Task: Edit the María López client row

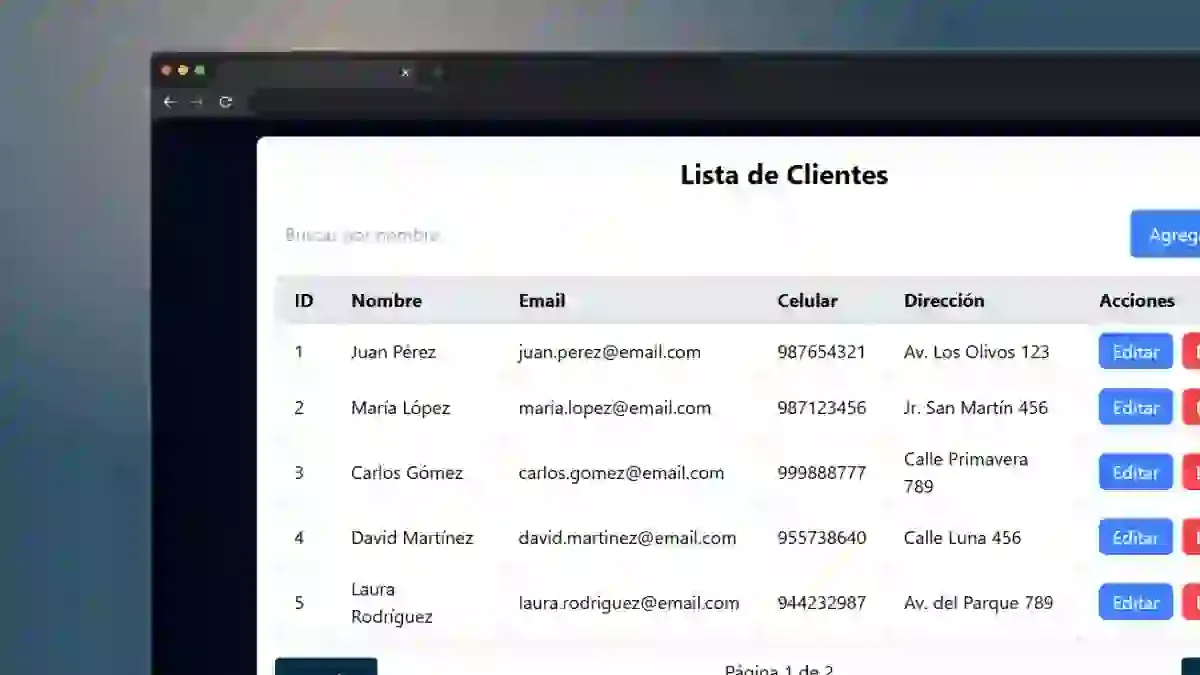Action: [1136, 407]
